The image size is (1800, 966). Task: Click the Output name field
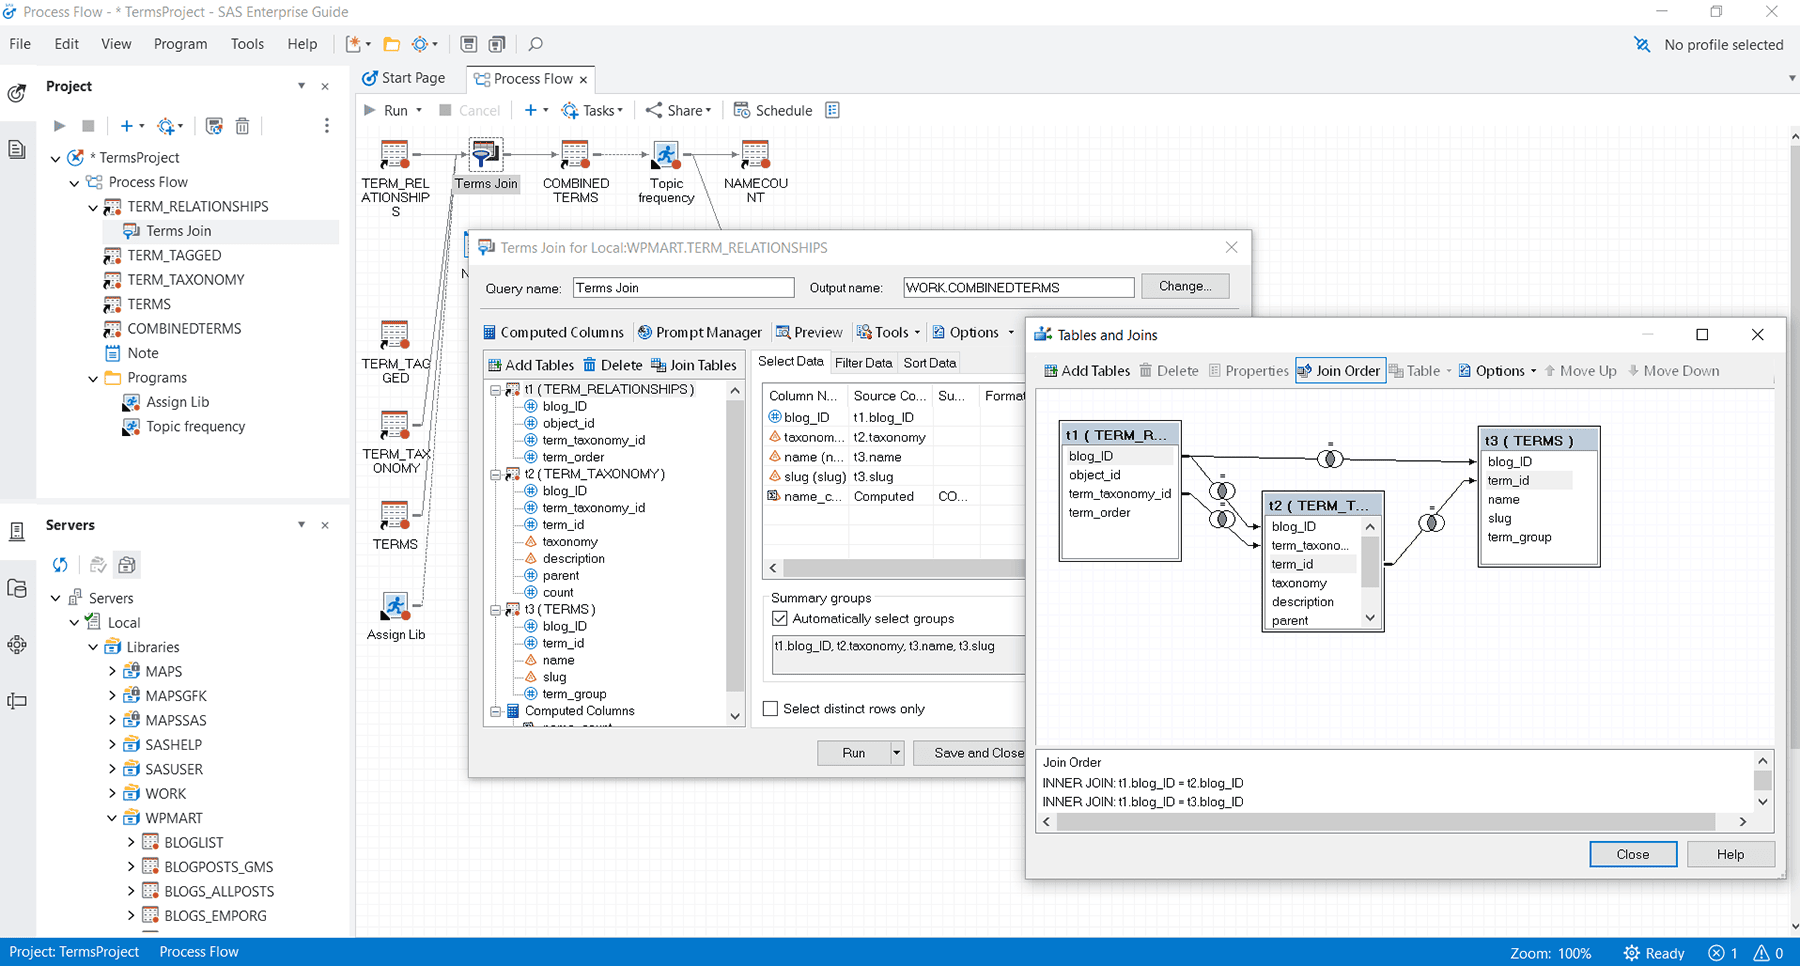click(1018, 288)
